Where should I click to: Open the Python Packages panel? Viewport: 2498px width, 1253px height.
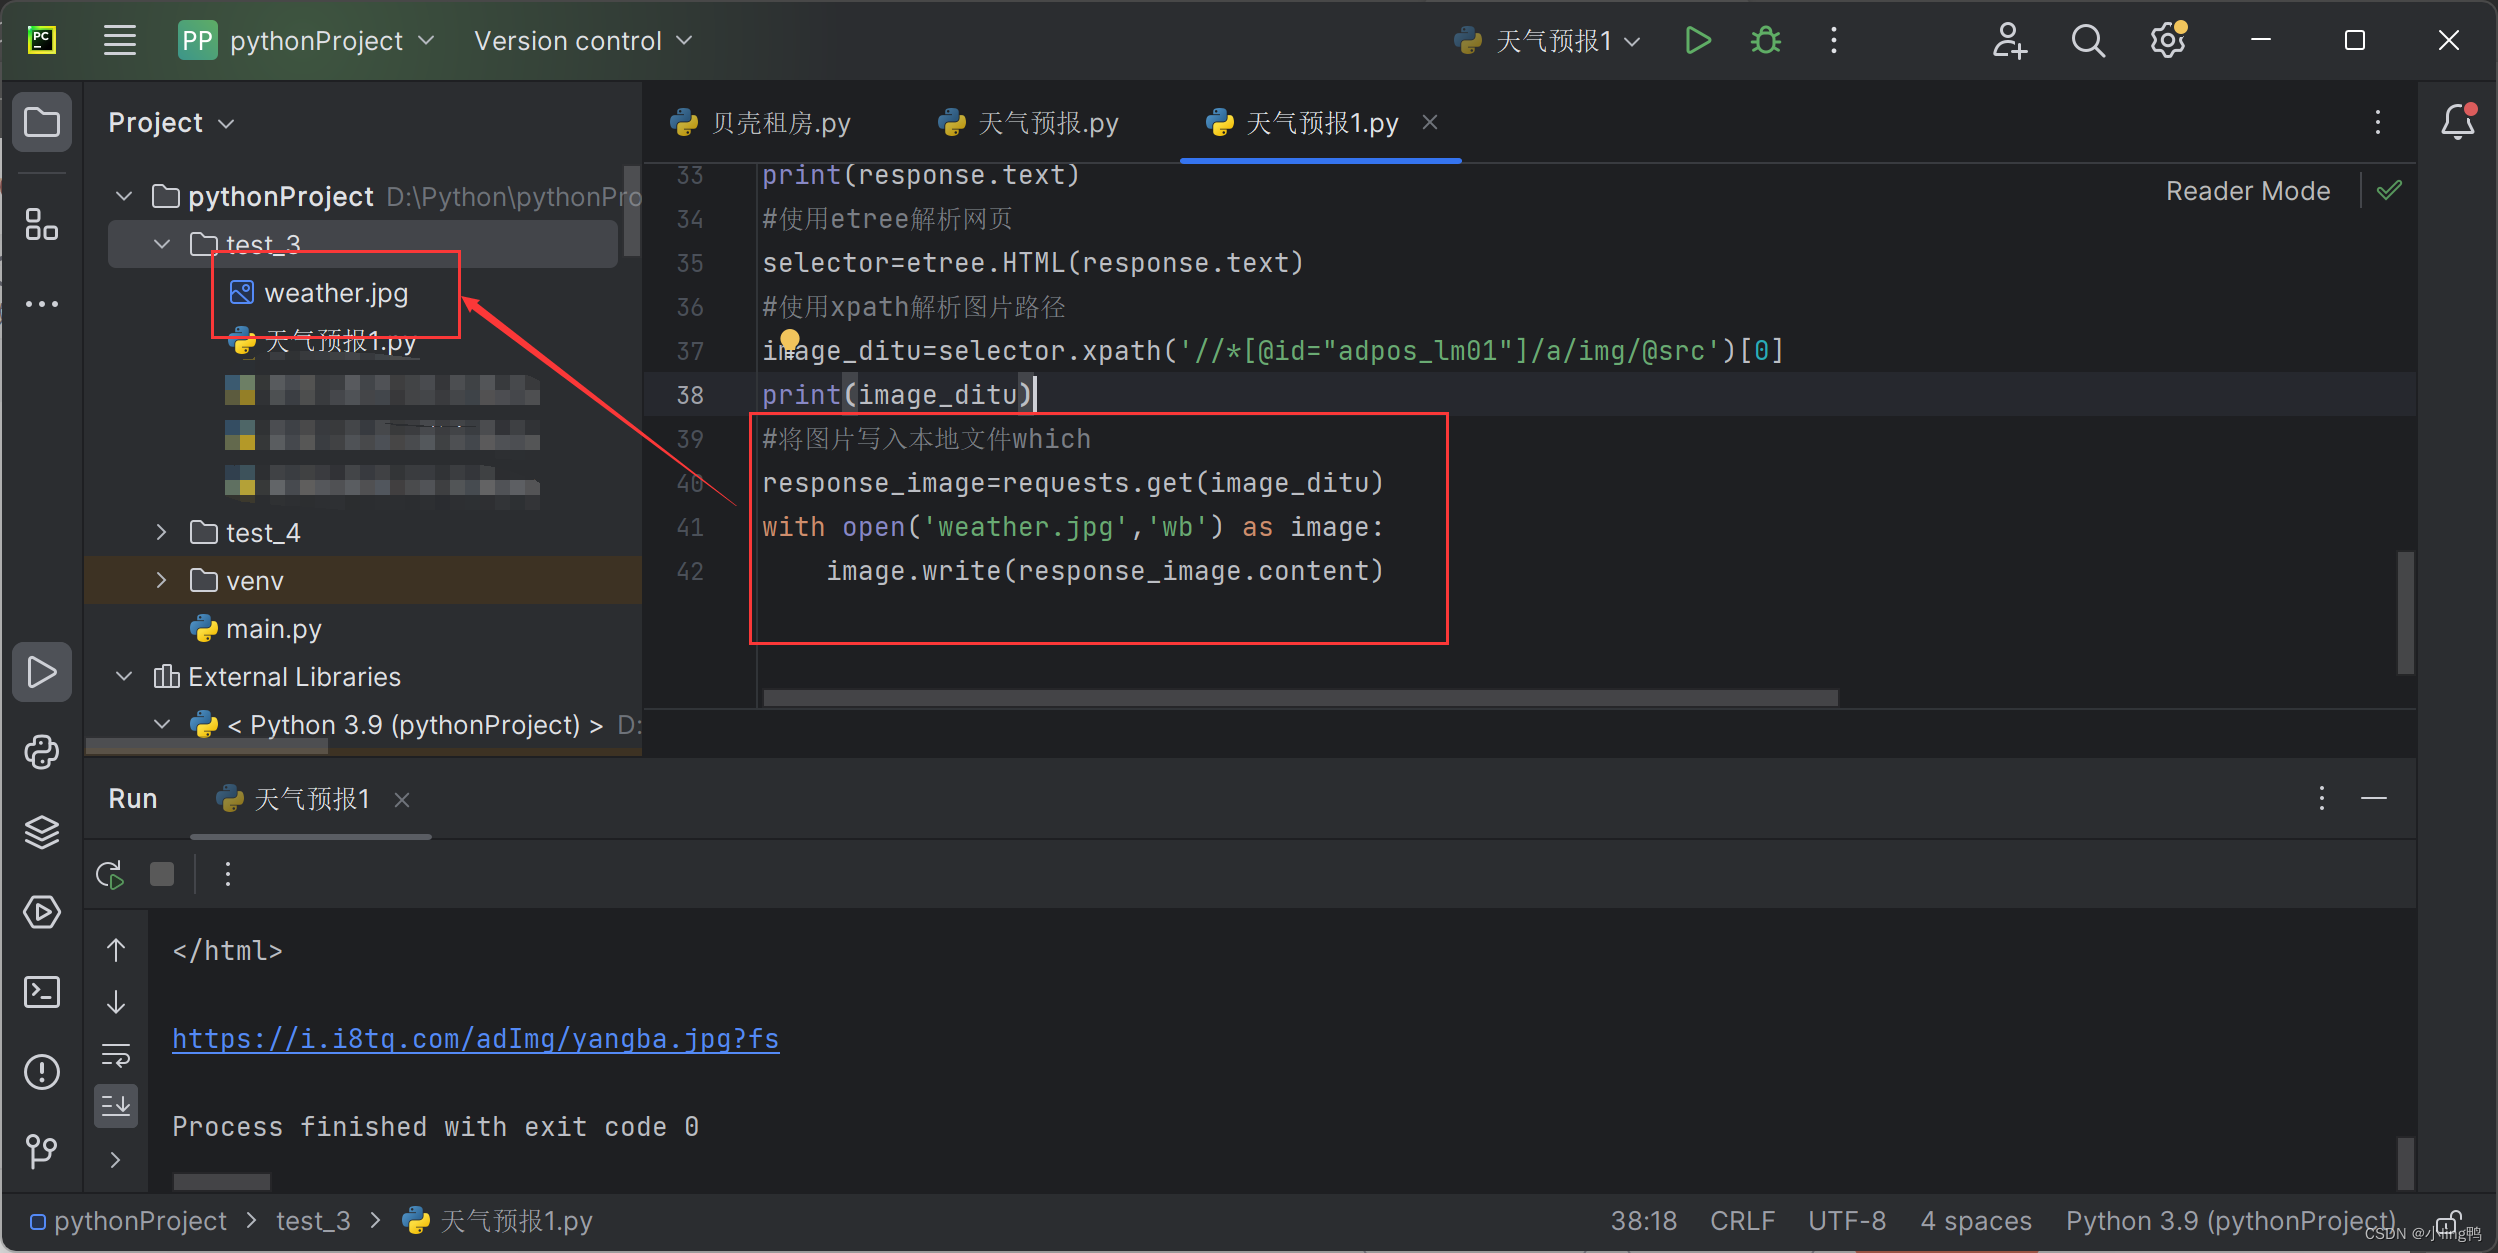pos(42,752)
